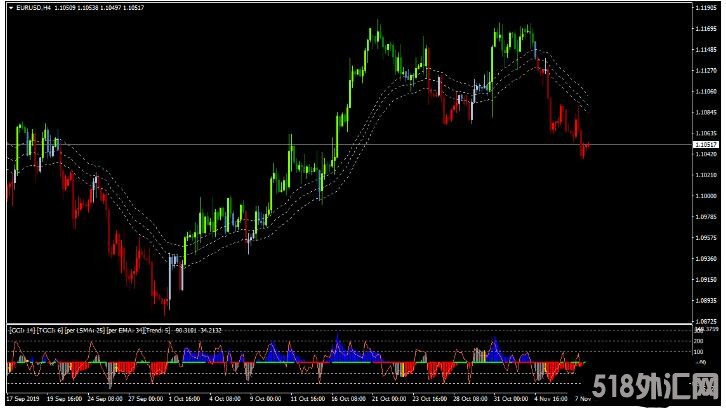
Task: Click the 1.10635 price axis label
Action: point(706,133)
